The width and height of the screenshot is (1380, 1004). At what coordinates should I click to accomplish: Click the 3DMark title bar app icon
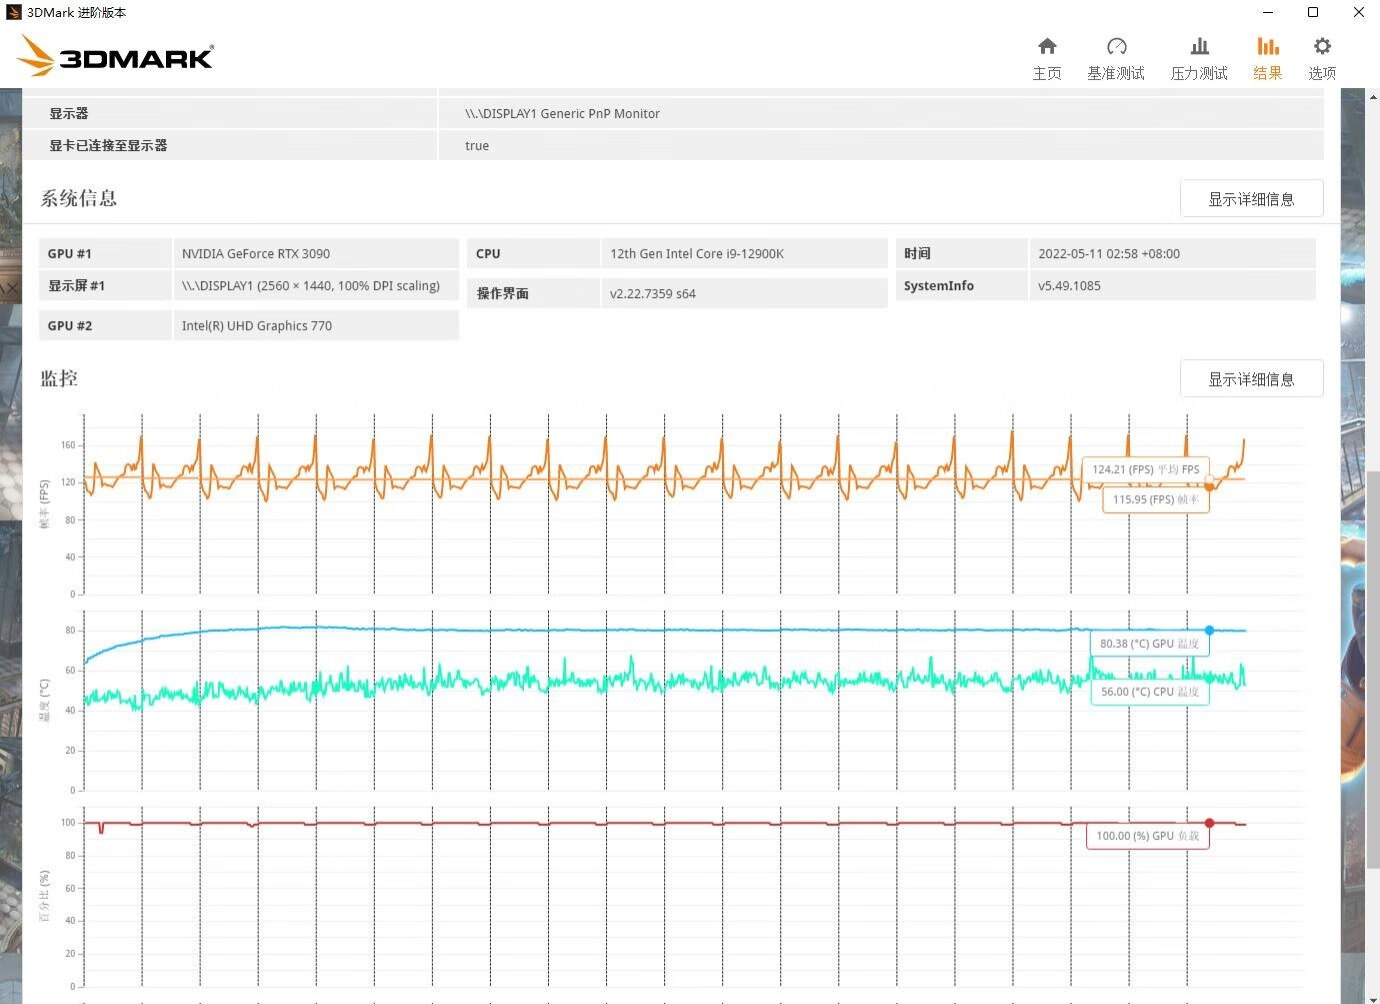coord(13,12)
